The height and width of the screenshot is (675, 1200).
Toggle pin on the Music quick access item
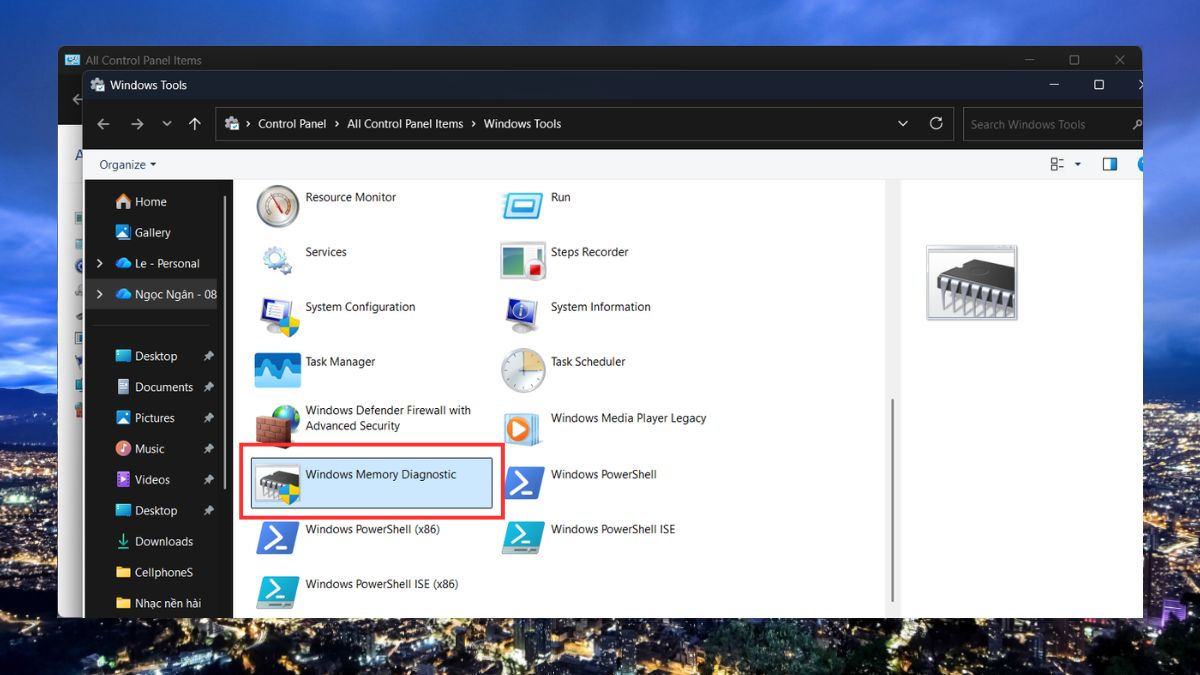[x=208, y=449]
